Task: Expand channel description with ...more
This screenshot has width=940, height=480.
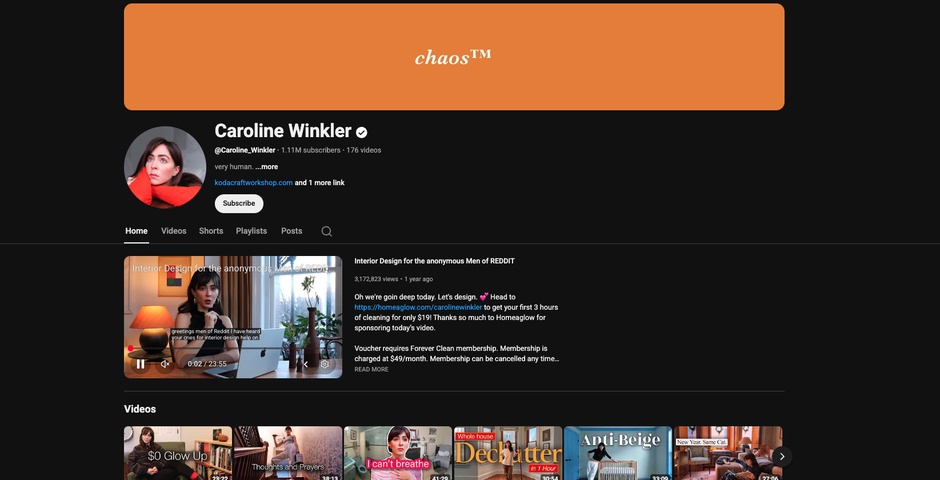Action: tap(266, 167)
